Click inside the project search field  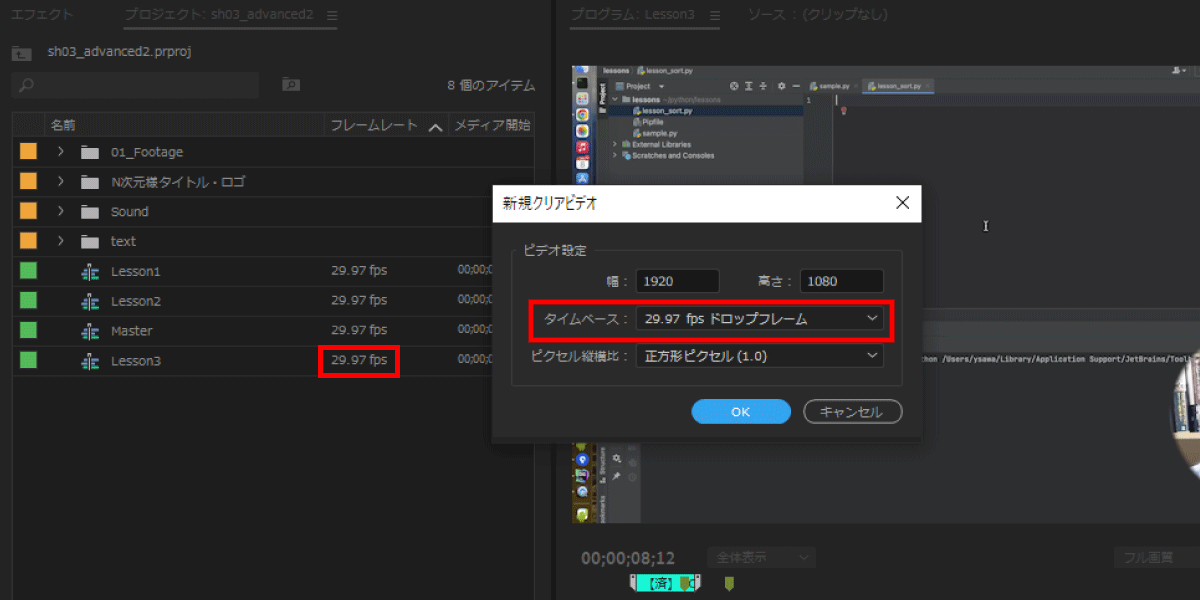135,86
